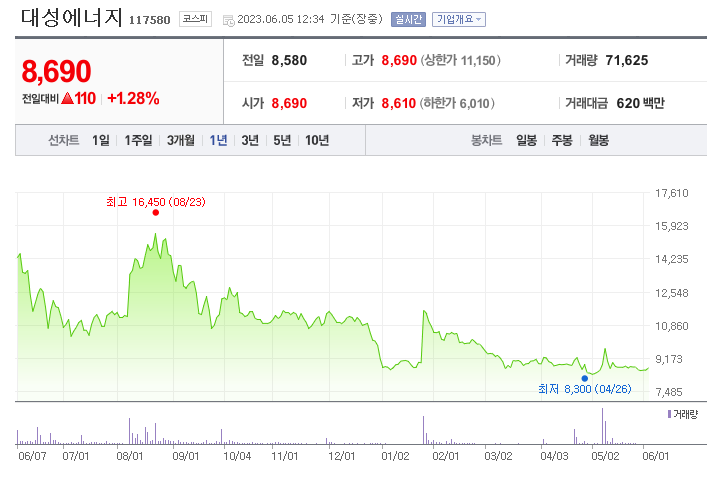Click the 01/02 date axis label
707x480 pixels.
pyautogui.click(x=395, y=456)
